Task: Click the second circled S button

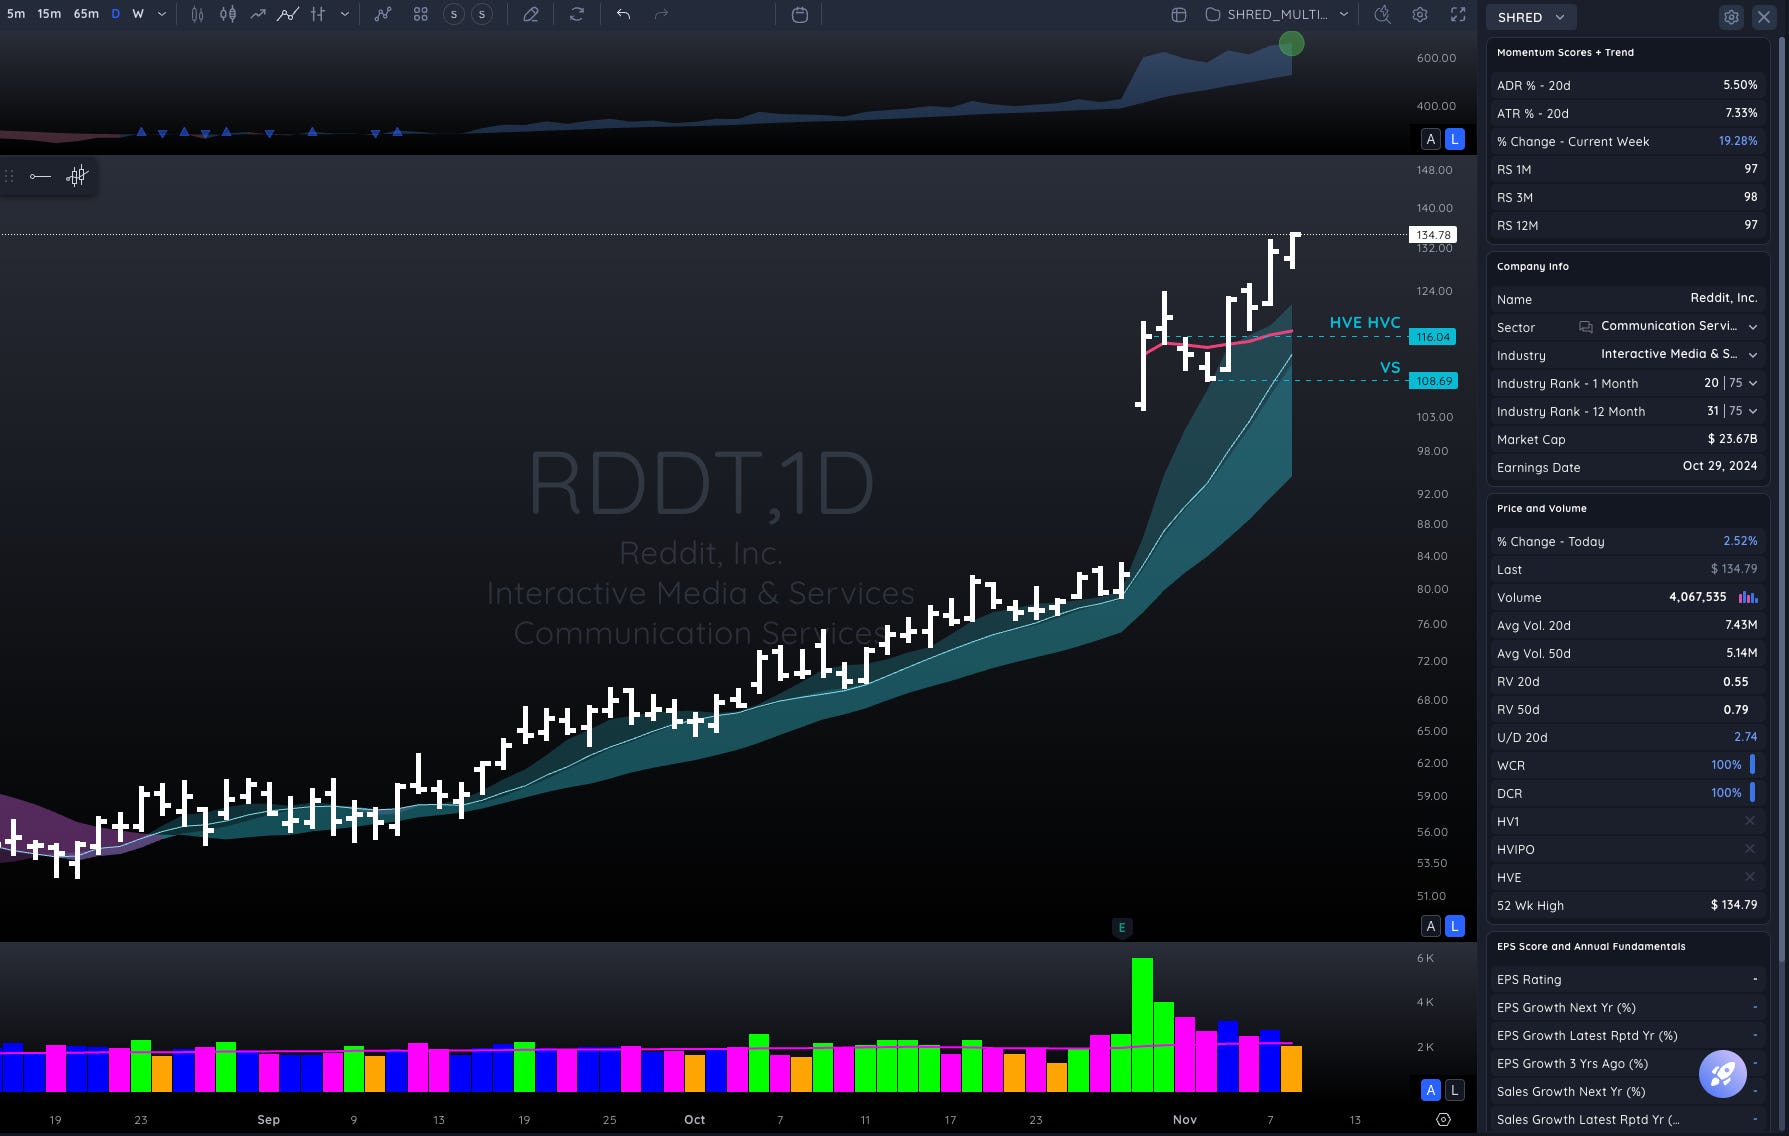Action: tap(482, 14)
